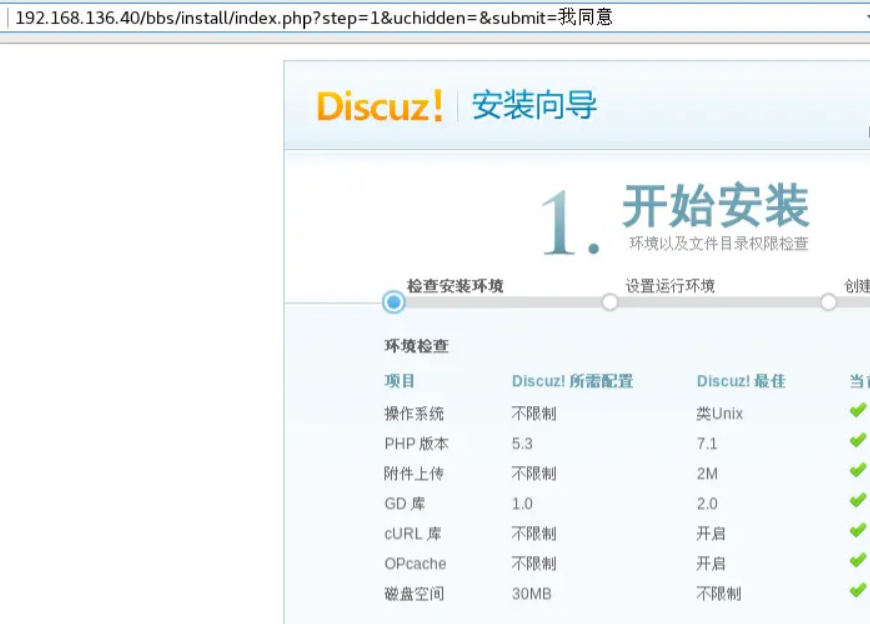This screenshot has height=624, width=870.
Task: Click the 操作系统 row label
Action: coord(414,414)
